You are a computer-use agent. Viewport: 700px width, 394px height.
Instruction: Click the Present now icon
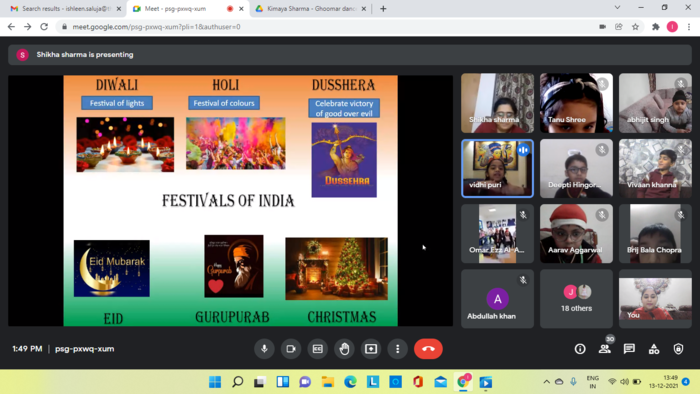(x=371, y=348)
